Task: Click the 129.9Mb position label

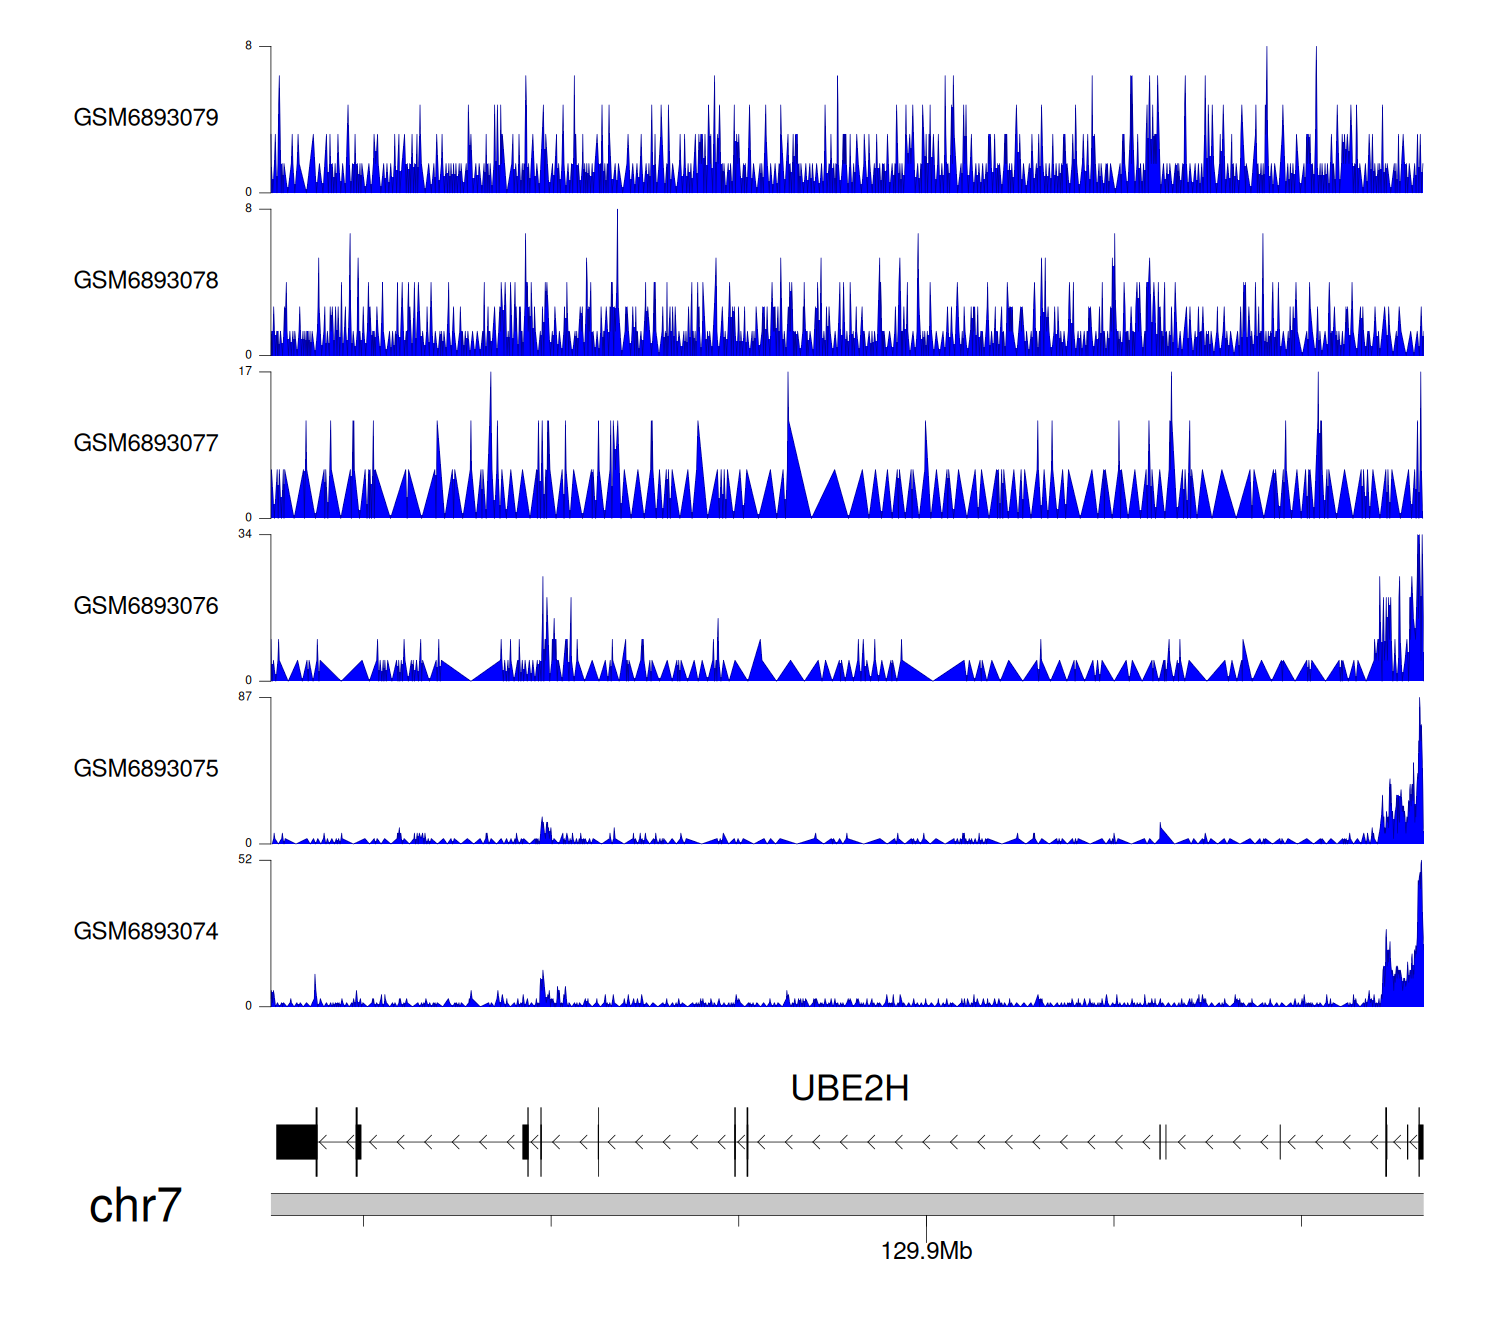Action: point(926,1251)
